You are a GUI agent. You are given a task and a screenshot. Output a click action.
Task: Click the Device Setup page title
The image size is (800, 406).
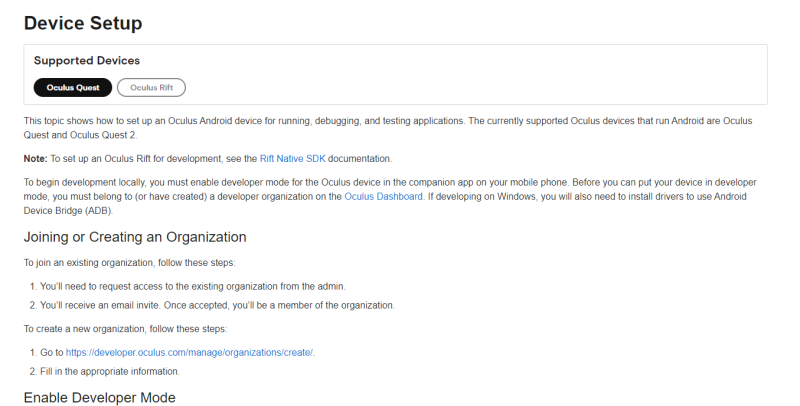coord(83,23)
